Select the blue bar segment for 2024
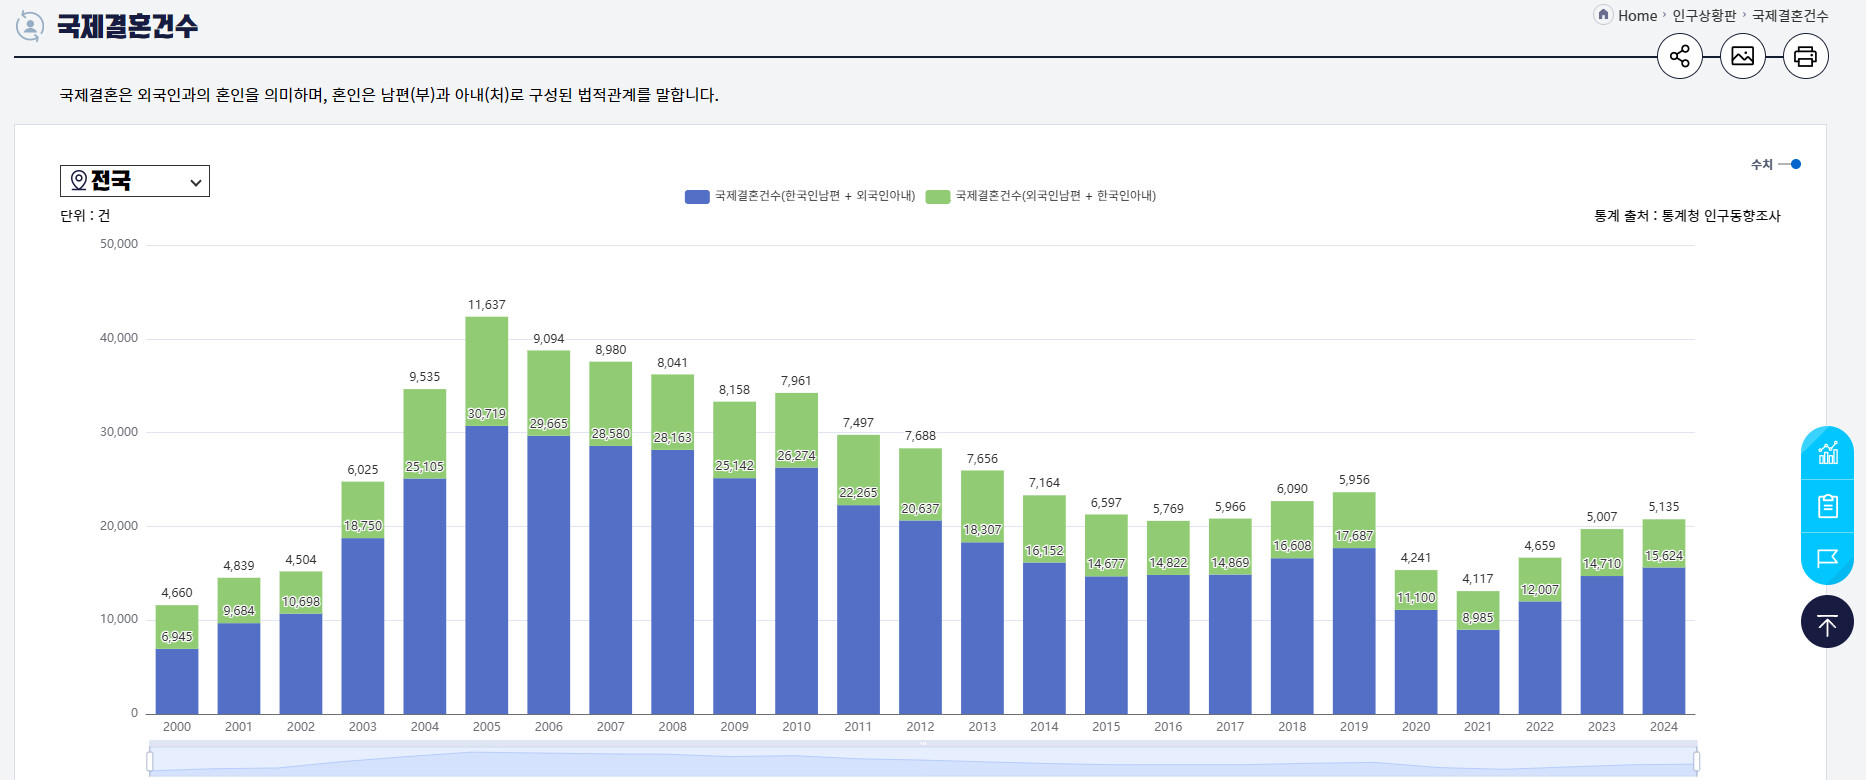The width and height of the screenshot is (1866, 780). point(1664,641)
